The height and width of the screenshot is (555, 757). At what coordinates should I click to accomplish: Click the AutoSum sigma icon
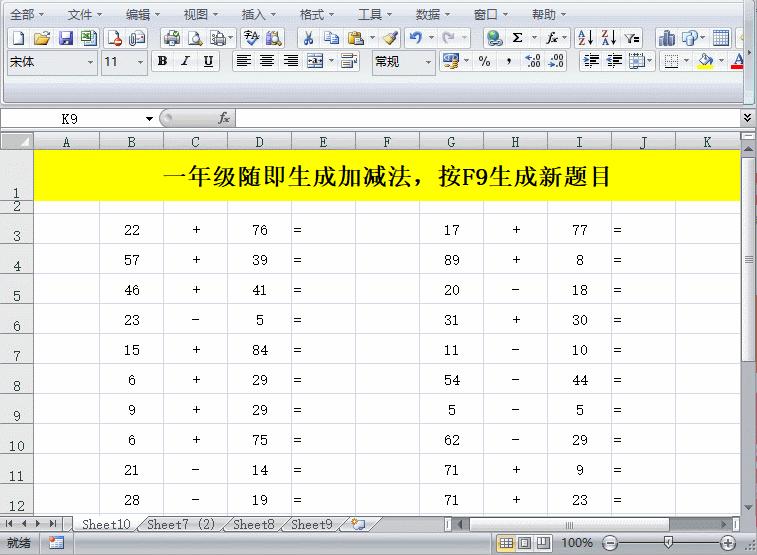pyautogui.click(x=517, y=38)
